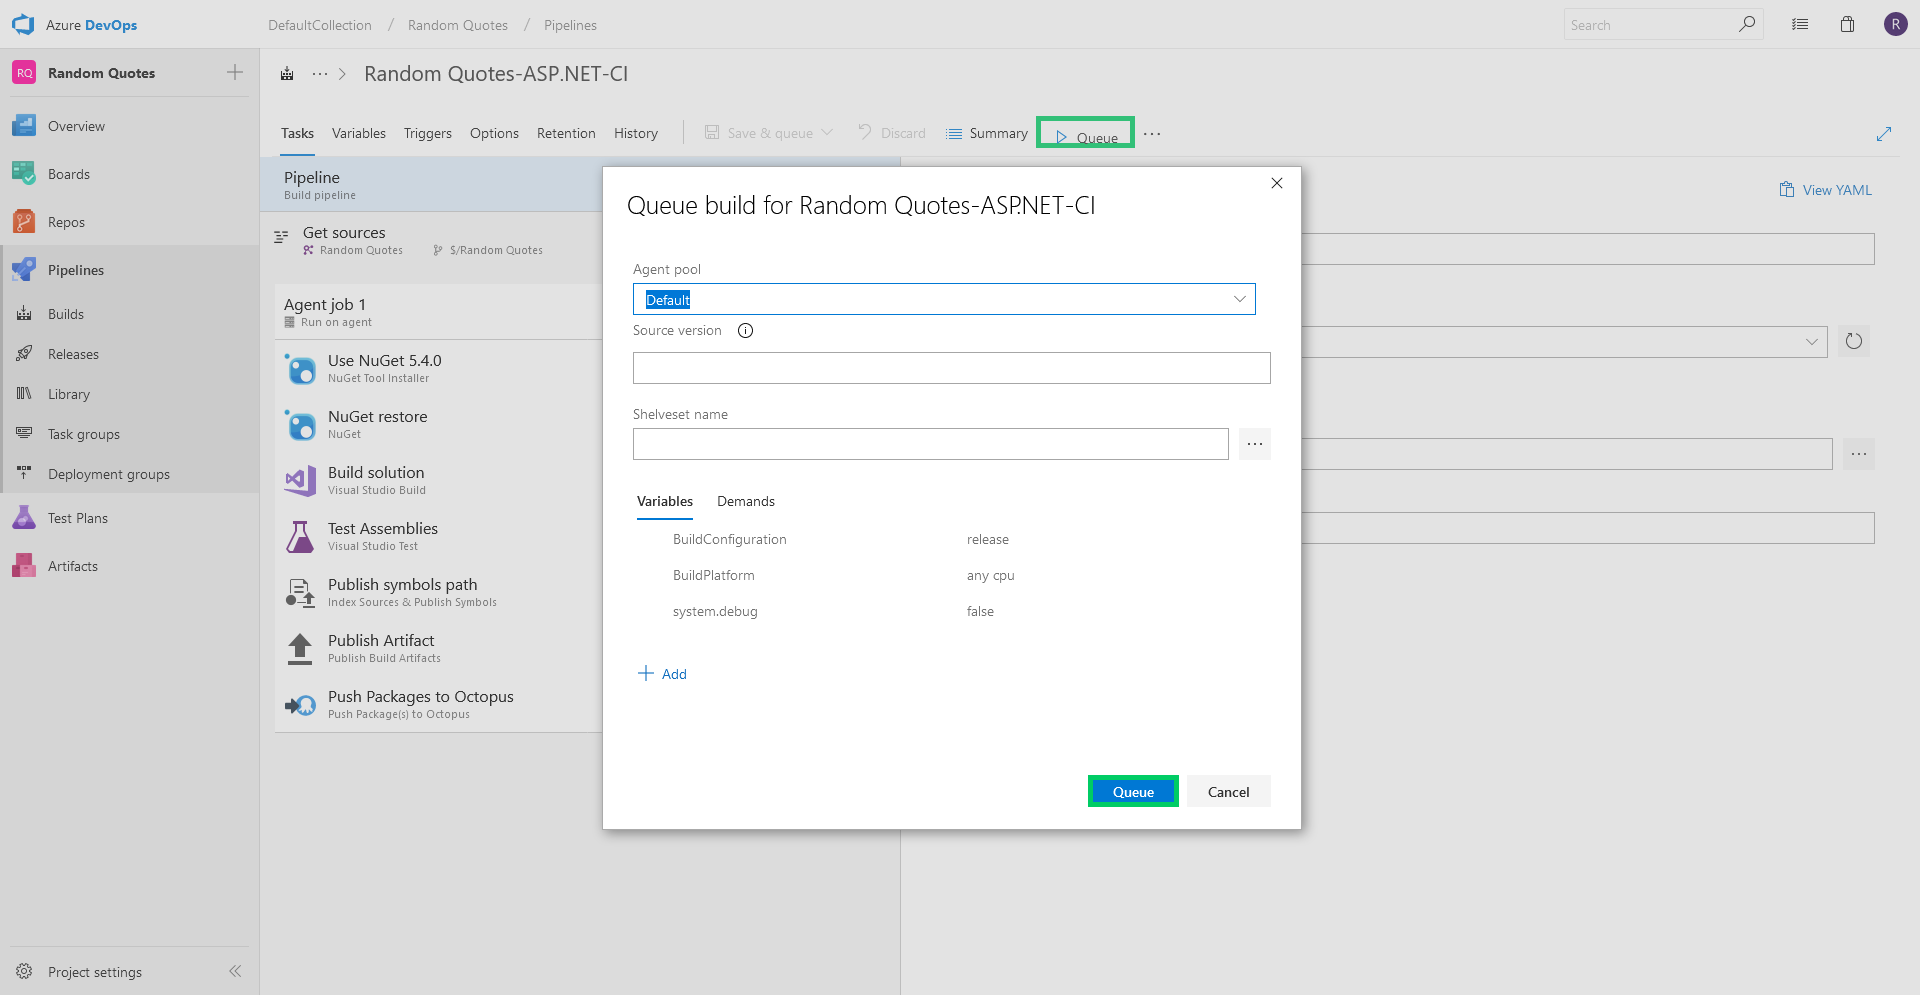The width and height of the screenshot is (1920, 995).
Task: Open Random Quotes breadcrumb link
Action: tap(458, 25)
